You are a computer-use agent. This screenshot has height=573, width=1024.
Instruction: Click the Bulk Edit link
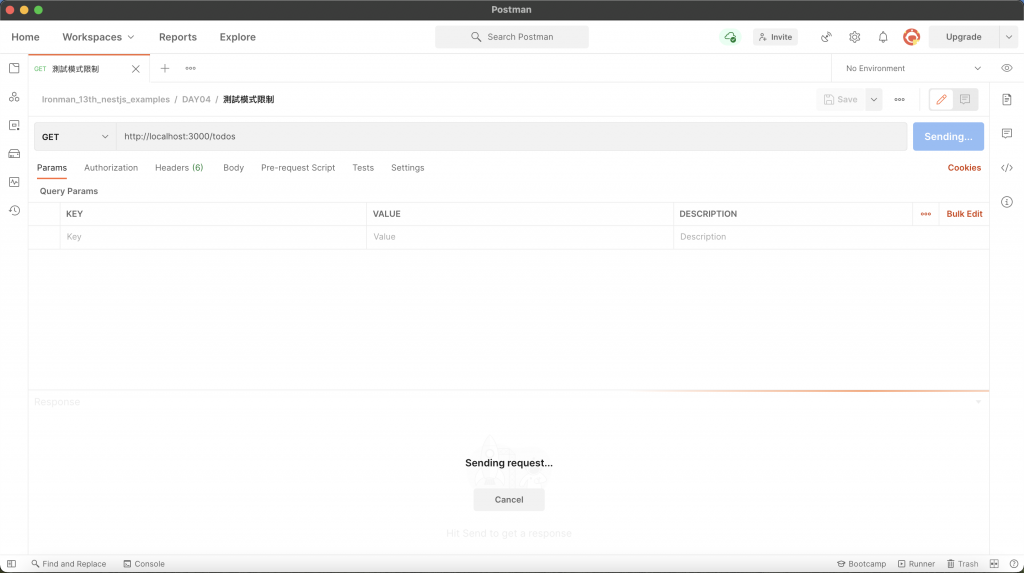click(x=964, y=214)
